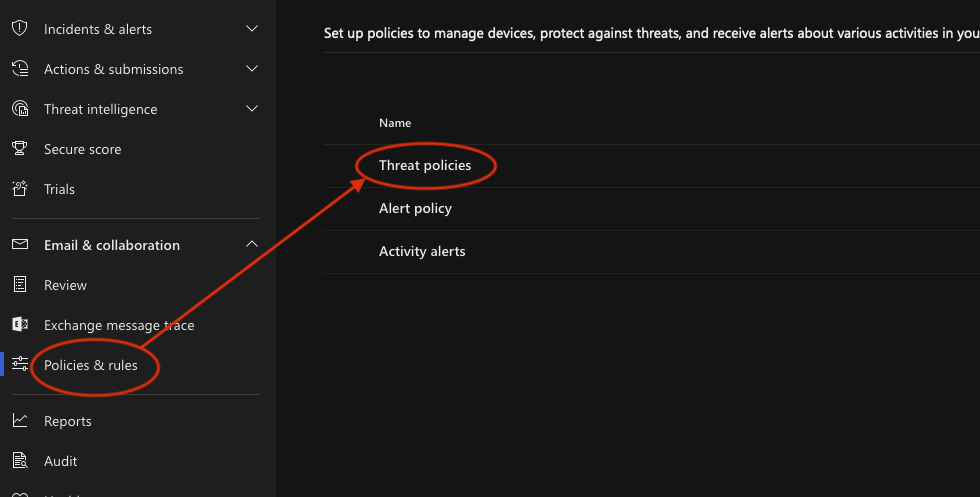Open Audit using its document search icon
Viewport: 980px width, 497px height.
pos(19,461)
